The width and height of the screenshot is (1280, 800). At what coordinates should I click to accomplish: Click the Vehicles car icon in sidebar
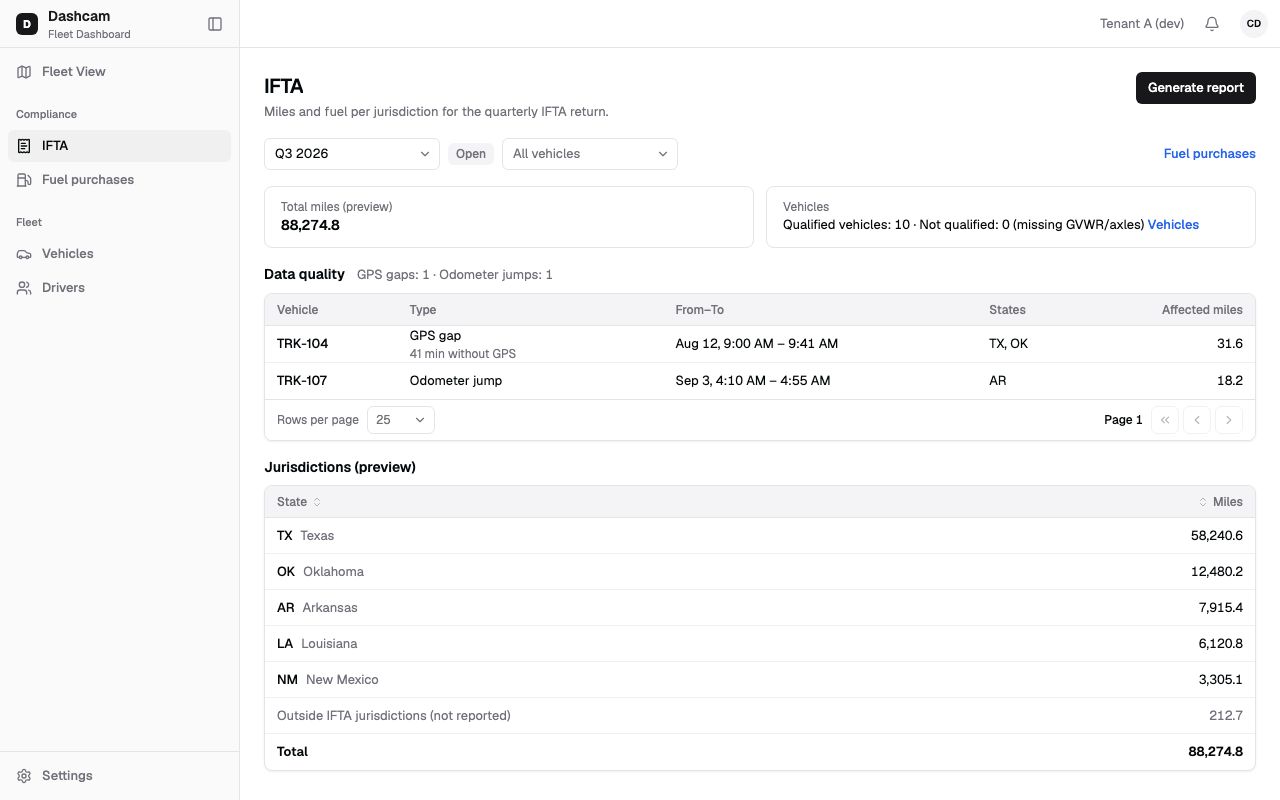tap(24, 254)
